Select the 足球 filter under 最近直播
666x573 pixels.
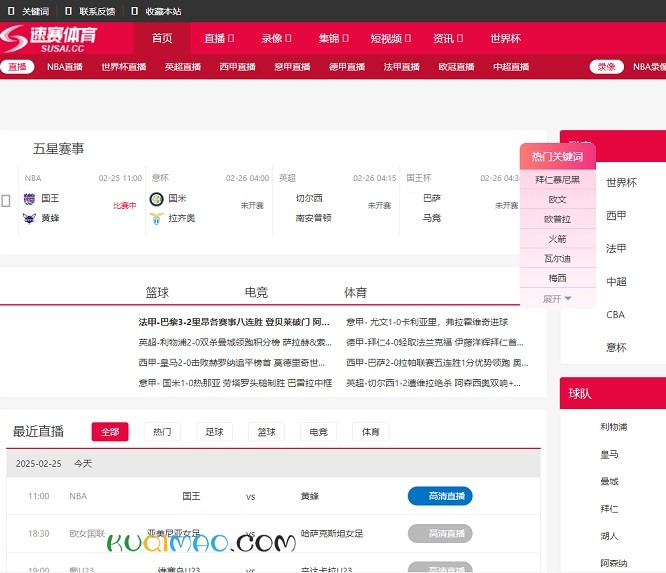(x=214, y=432)
